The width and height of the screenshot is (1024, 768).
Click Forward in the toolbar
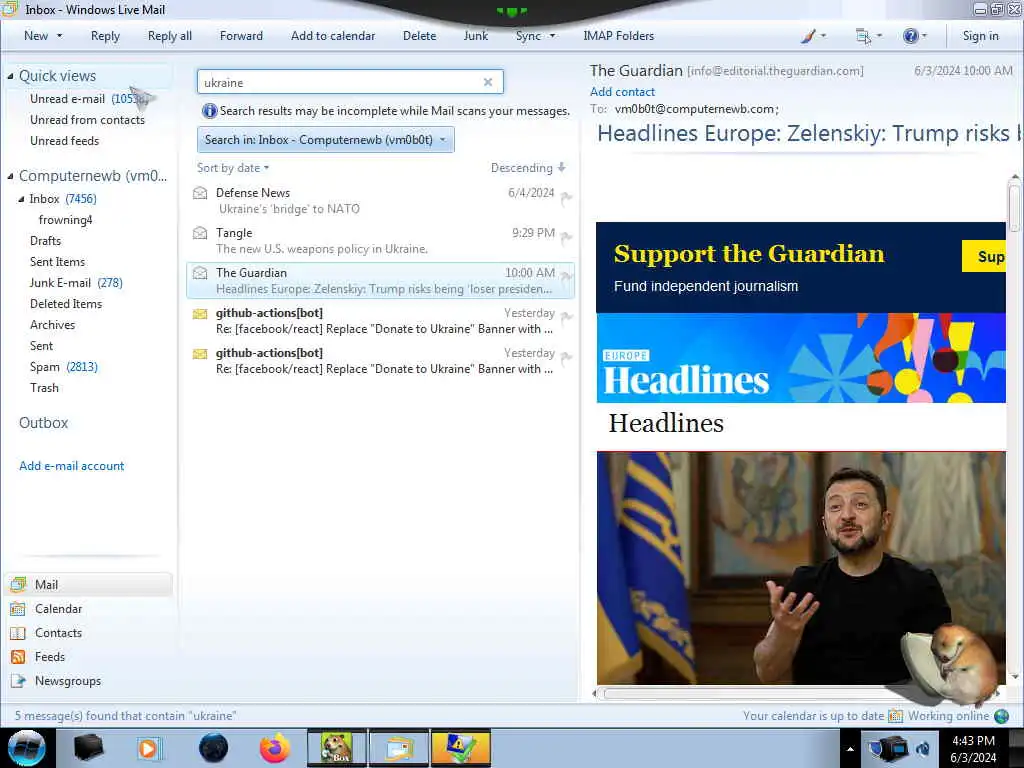241,36
